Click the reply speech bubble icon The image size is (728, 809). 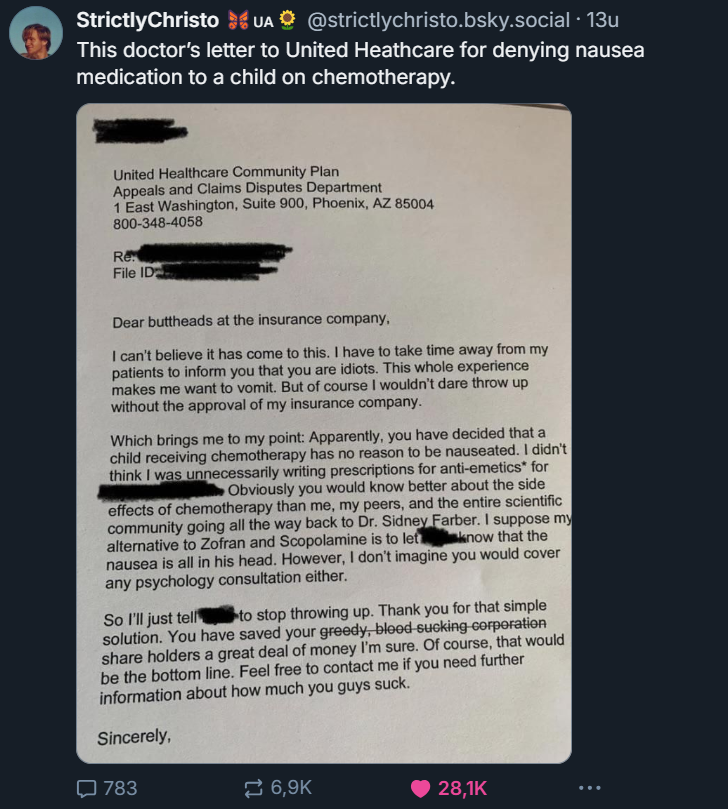coord(86,788)
